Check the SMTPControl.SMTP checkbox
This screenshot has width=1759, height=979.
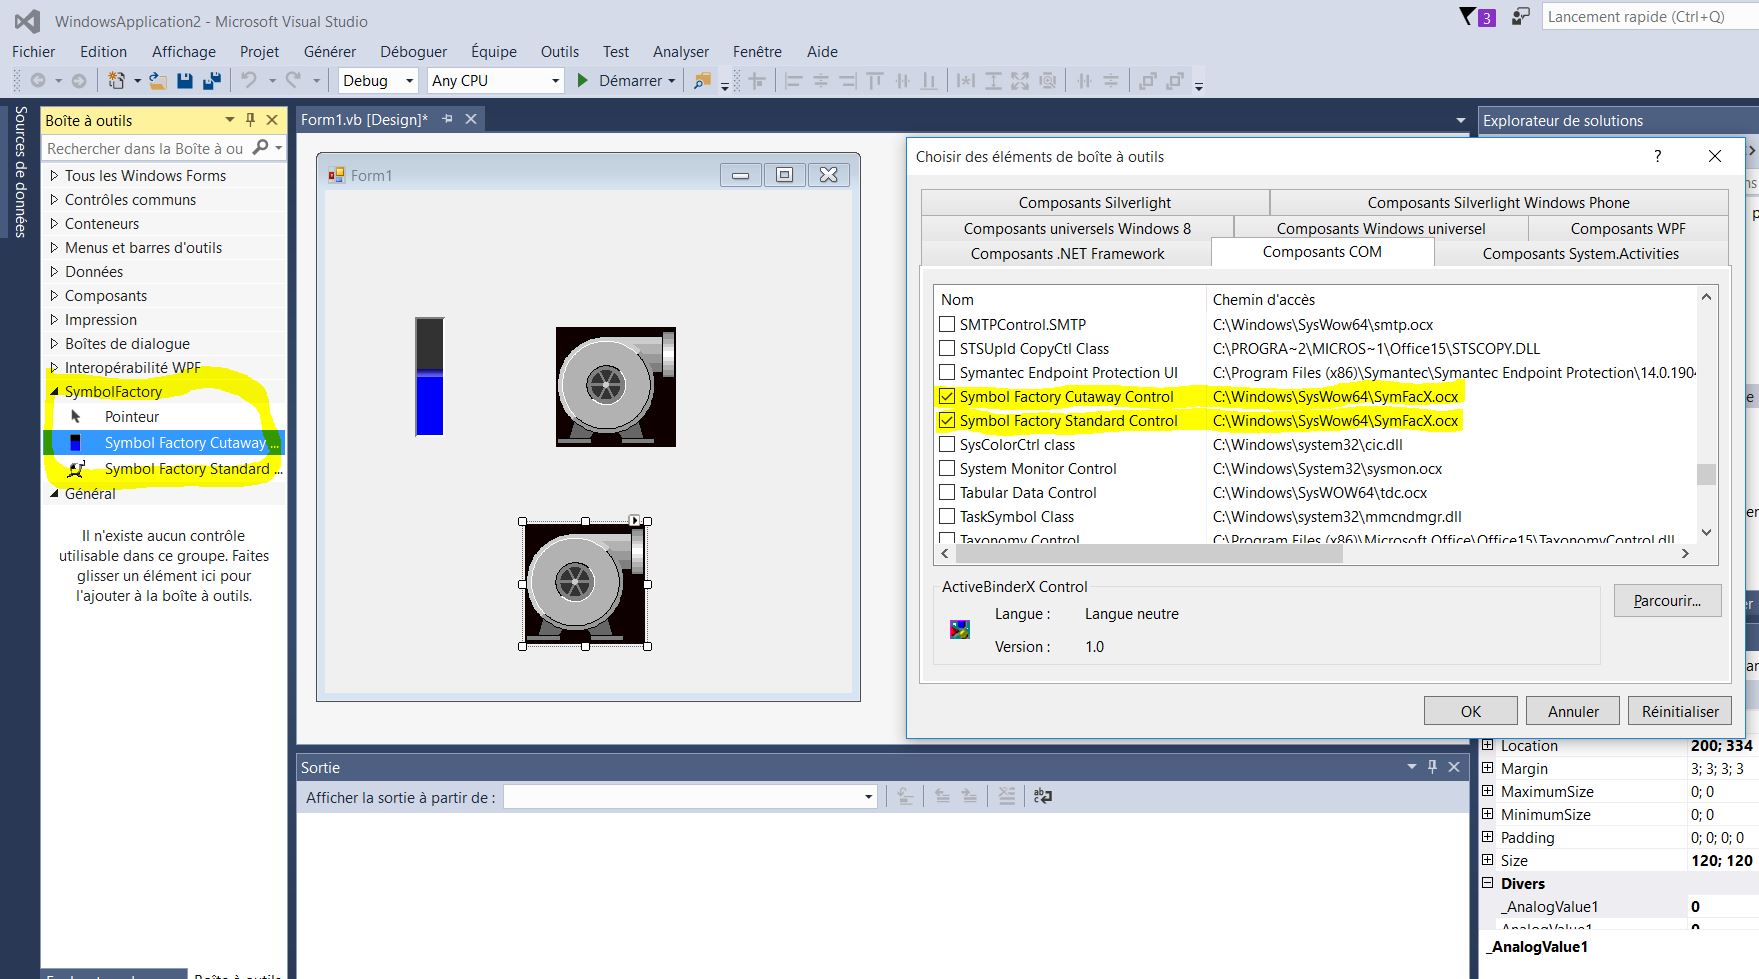[x=947, y=324]
